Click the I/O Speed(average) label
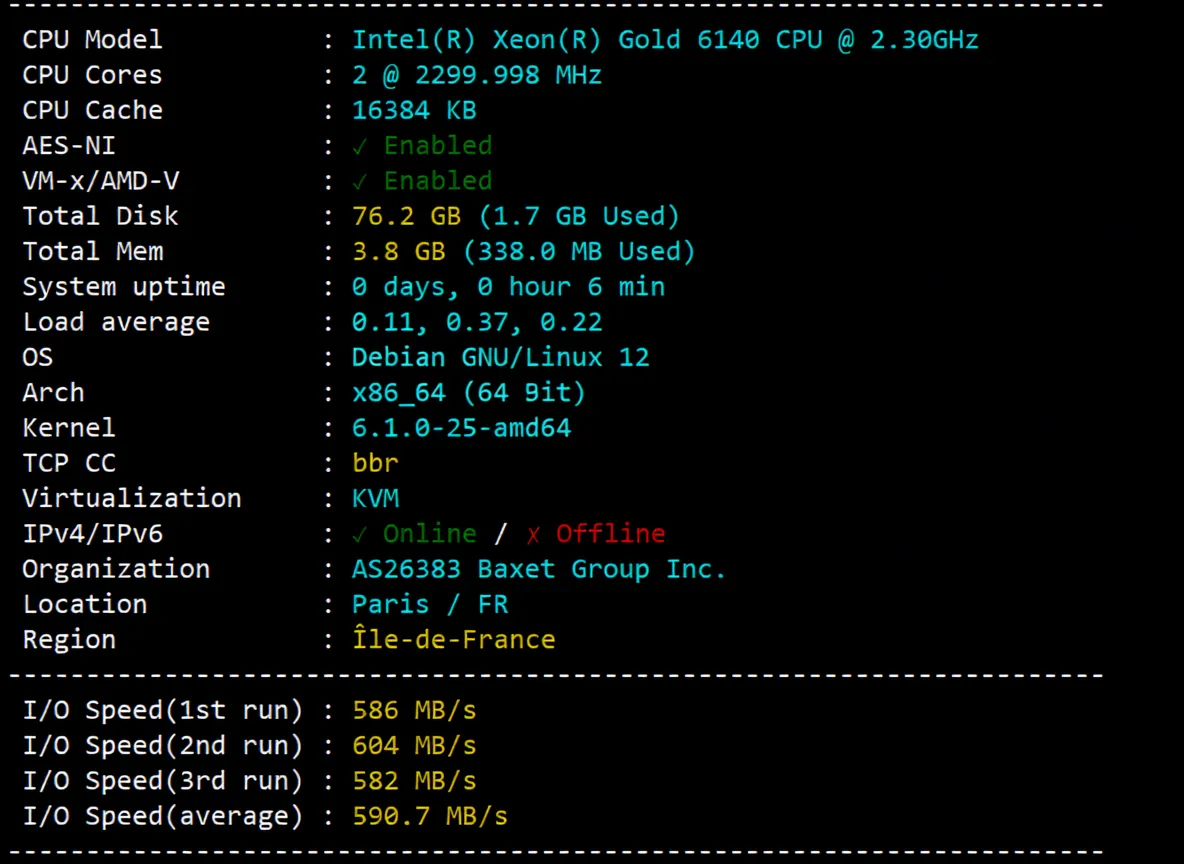Screen dimensions: 1184x864 pos(162,816)
